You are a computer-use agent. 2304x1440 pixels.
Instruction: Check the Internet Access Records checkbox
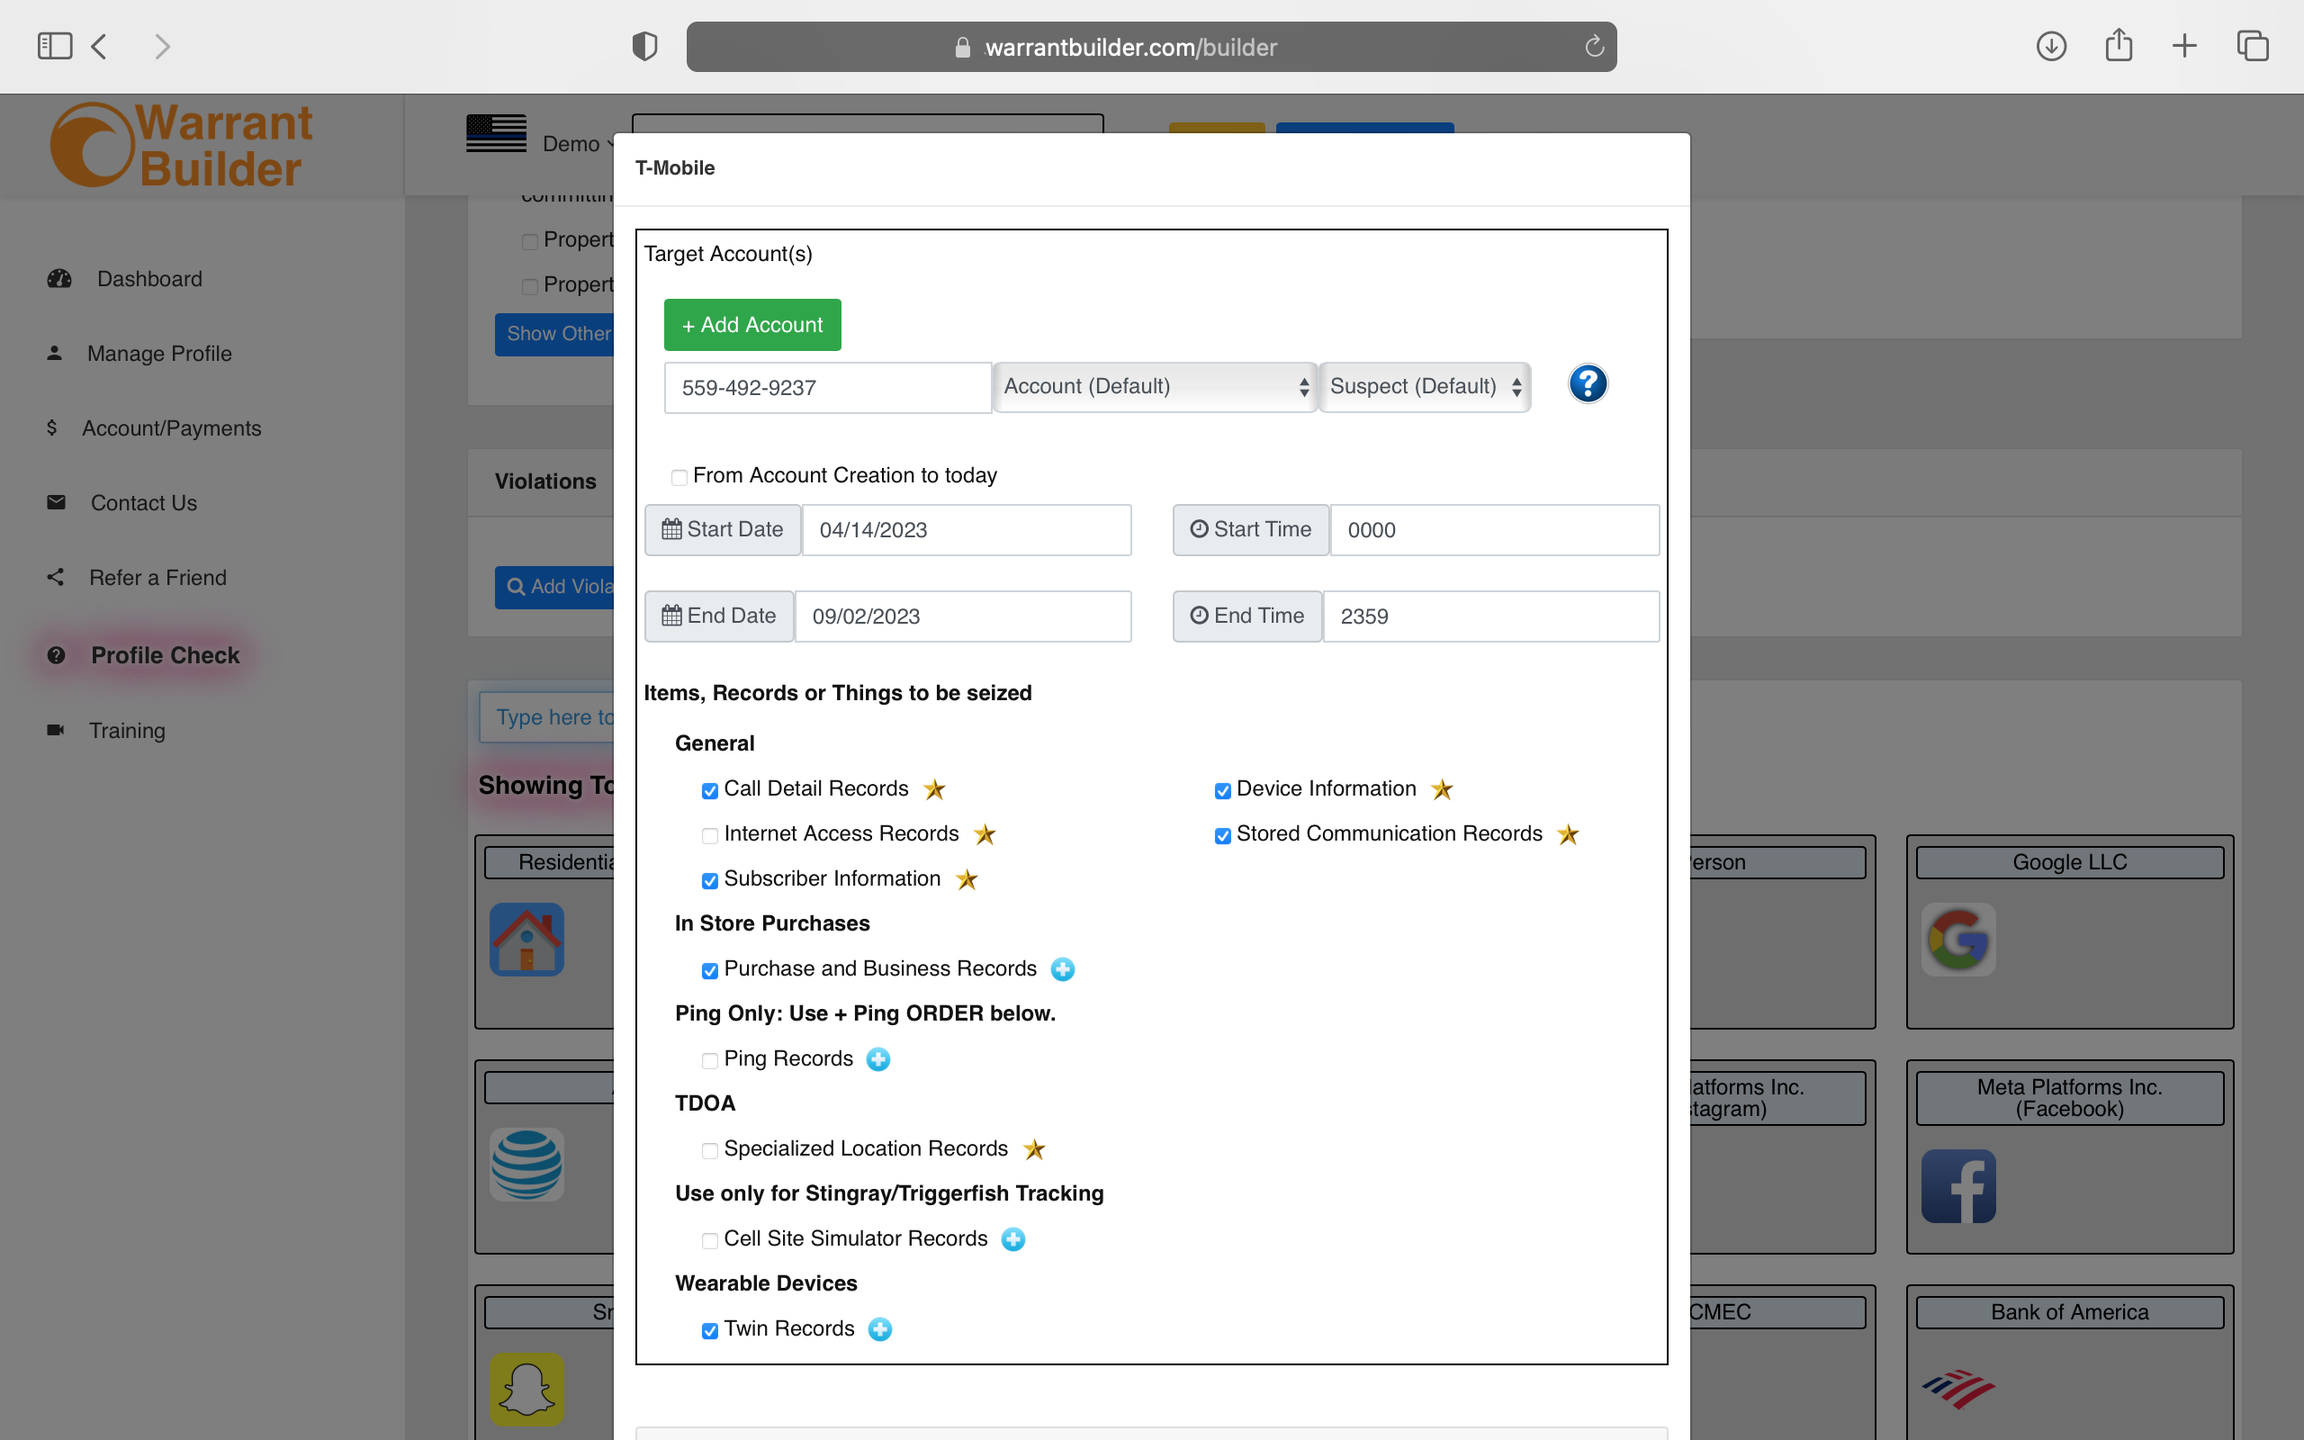tap(709, 835)
